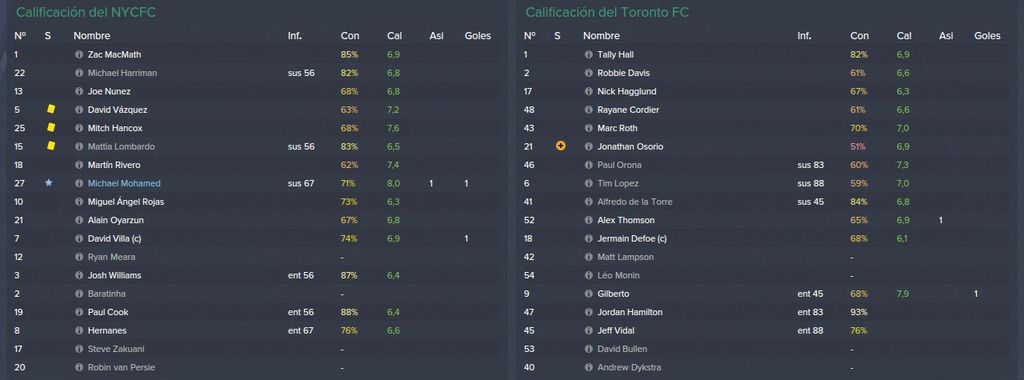Open Michael Mohamed's player profile
This screenshot has width=1024, height=380.
(x=124, y=183)
